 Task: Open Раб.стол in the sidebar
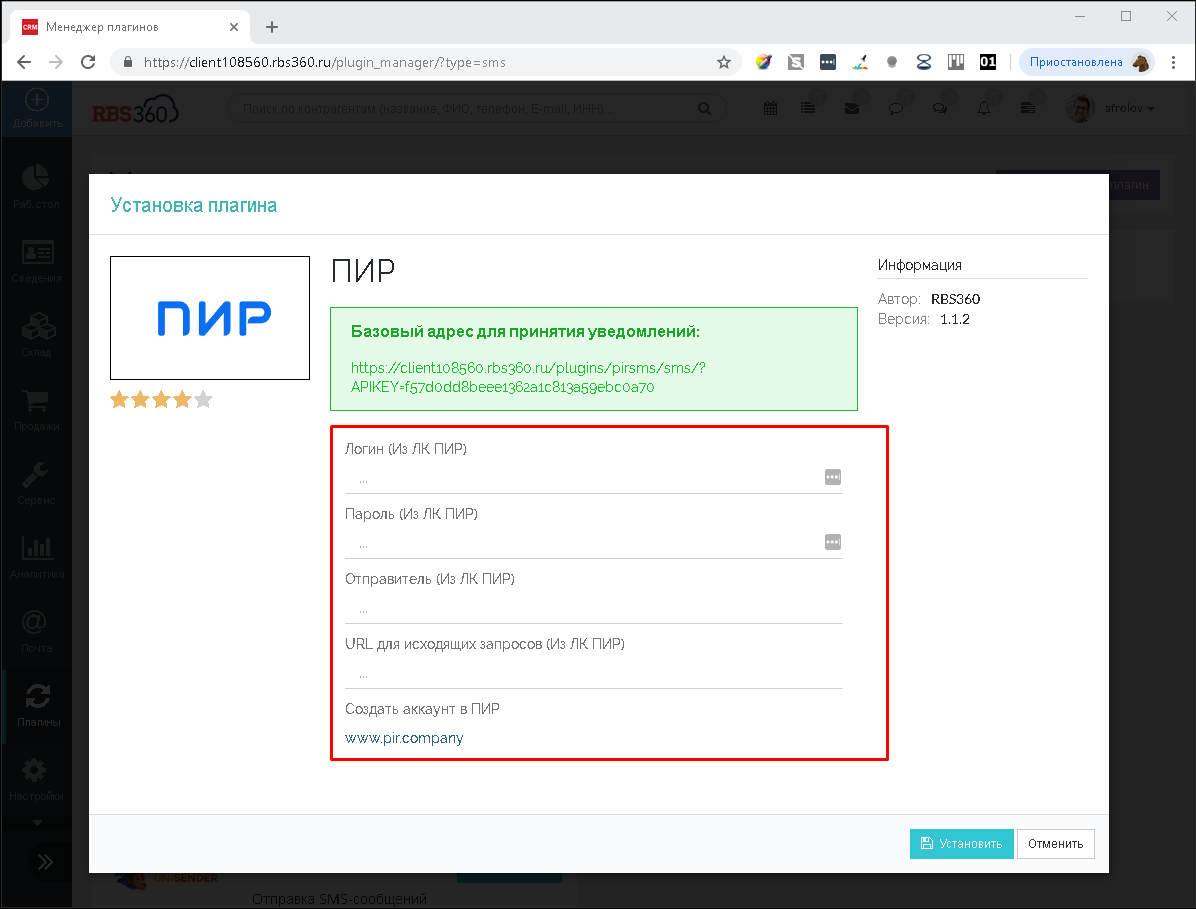coord(36,187)
